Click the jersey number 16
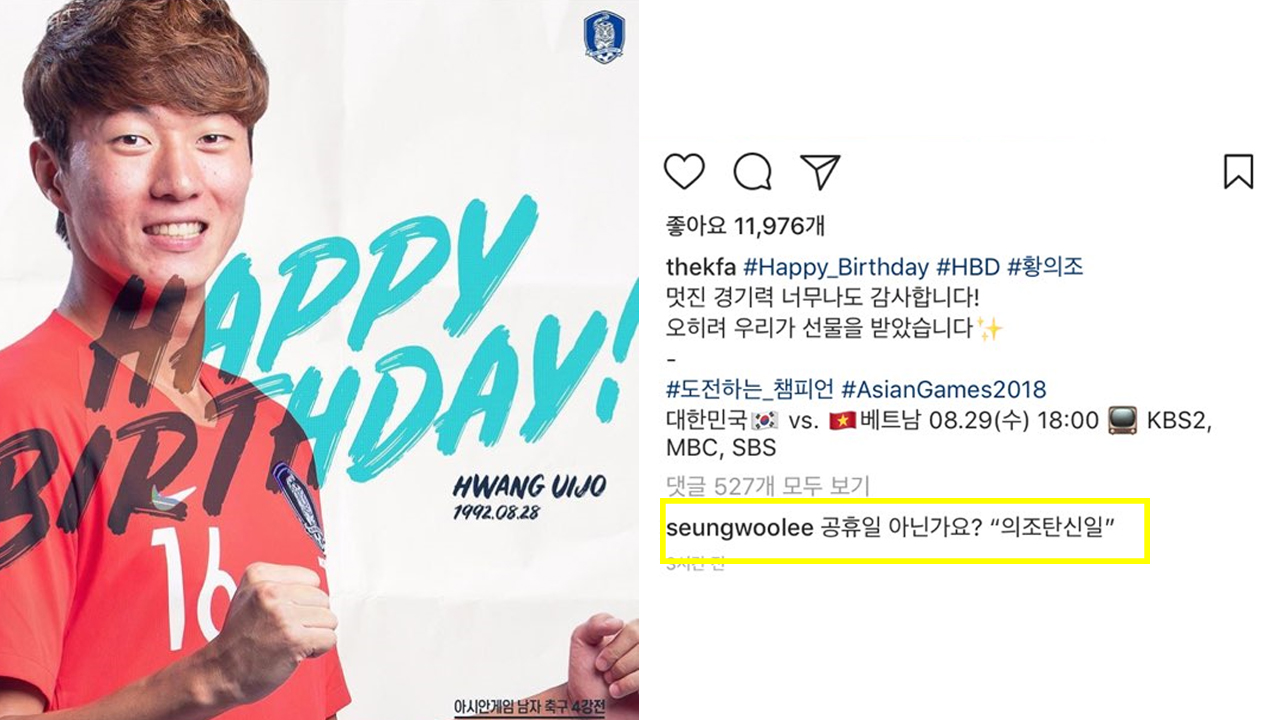This screenshot has width=1280, height=720. coord(188,583)
